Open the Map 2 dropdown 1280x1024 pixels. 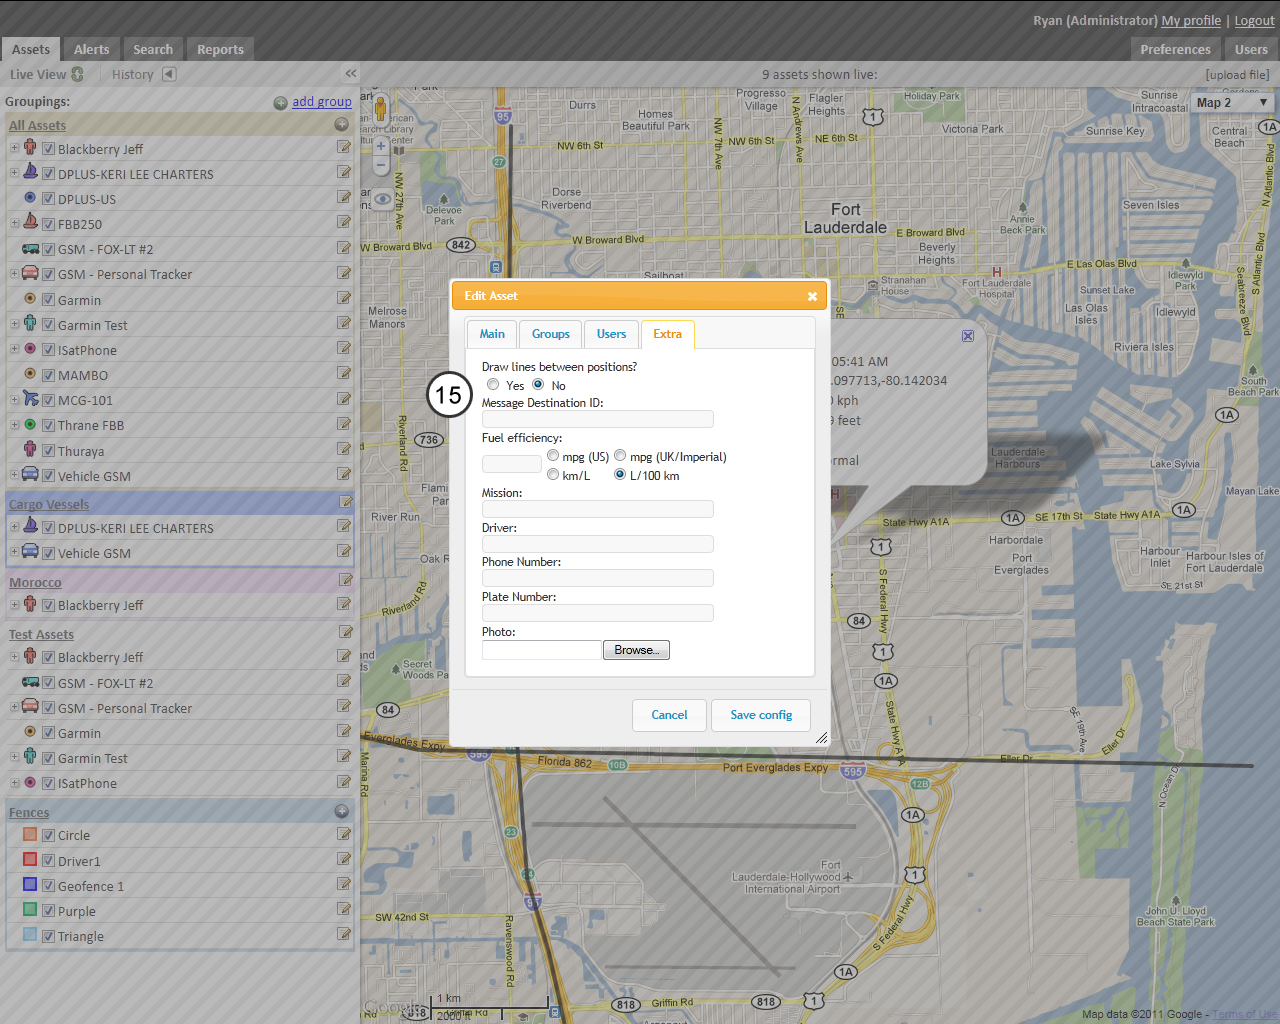[1231, 102]
